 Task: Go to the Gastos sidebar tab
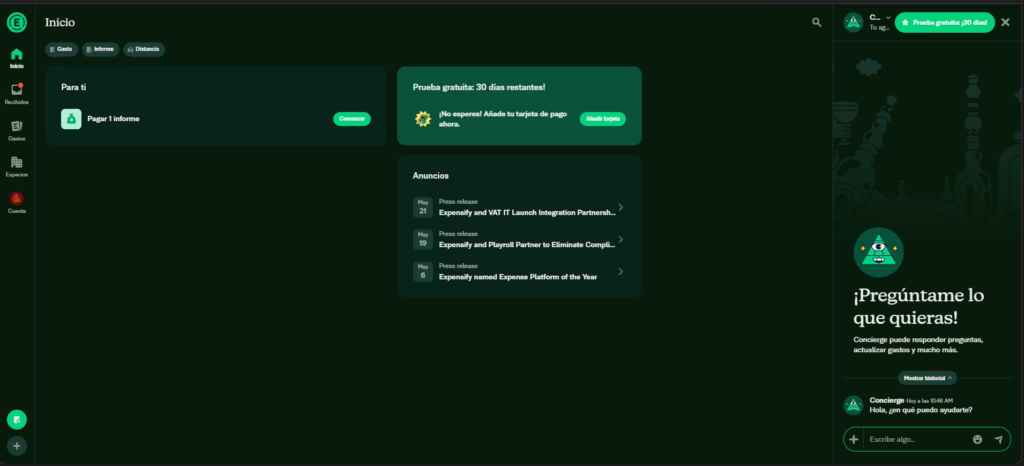17,131
